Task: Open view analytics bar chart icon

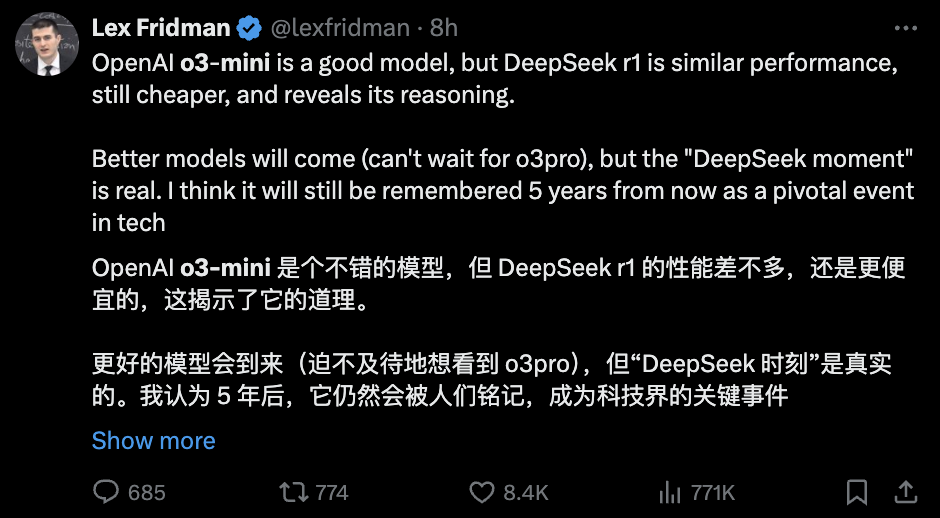Action: [670, 493]
